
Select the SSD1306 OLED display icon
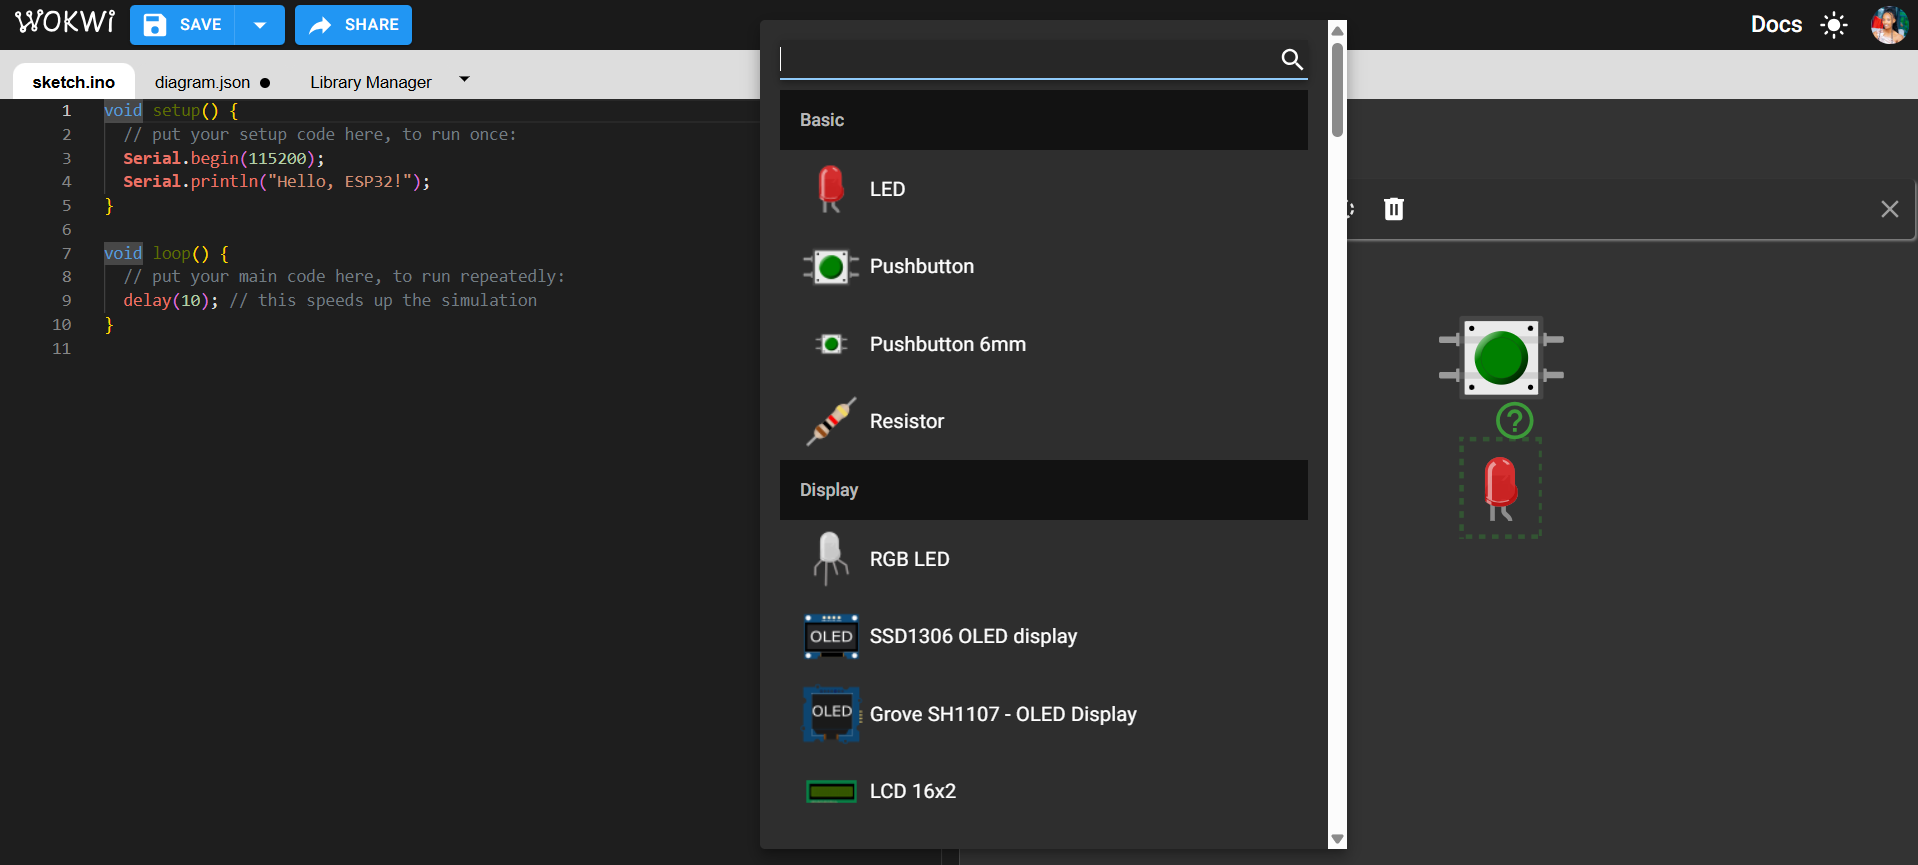[x=831, y=636]
